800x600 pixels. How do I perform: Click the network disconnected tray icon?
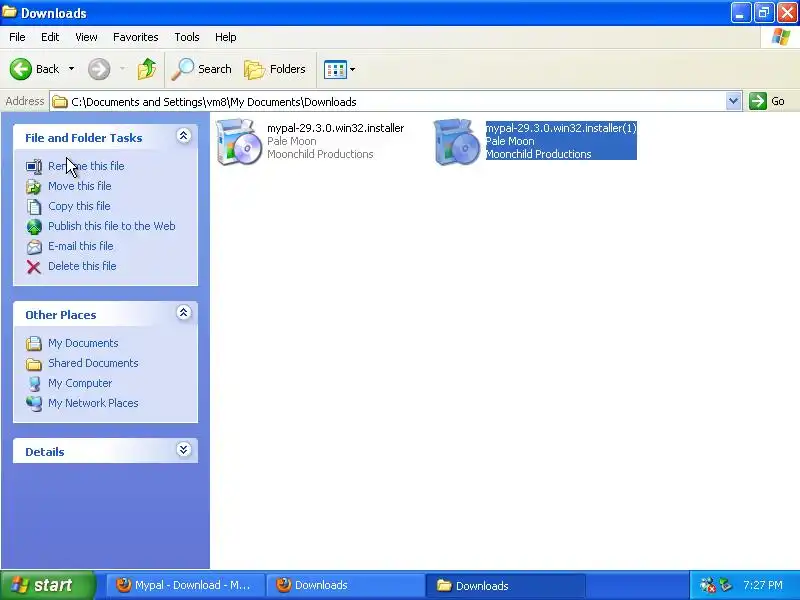707,585
